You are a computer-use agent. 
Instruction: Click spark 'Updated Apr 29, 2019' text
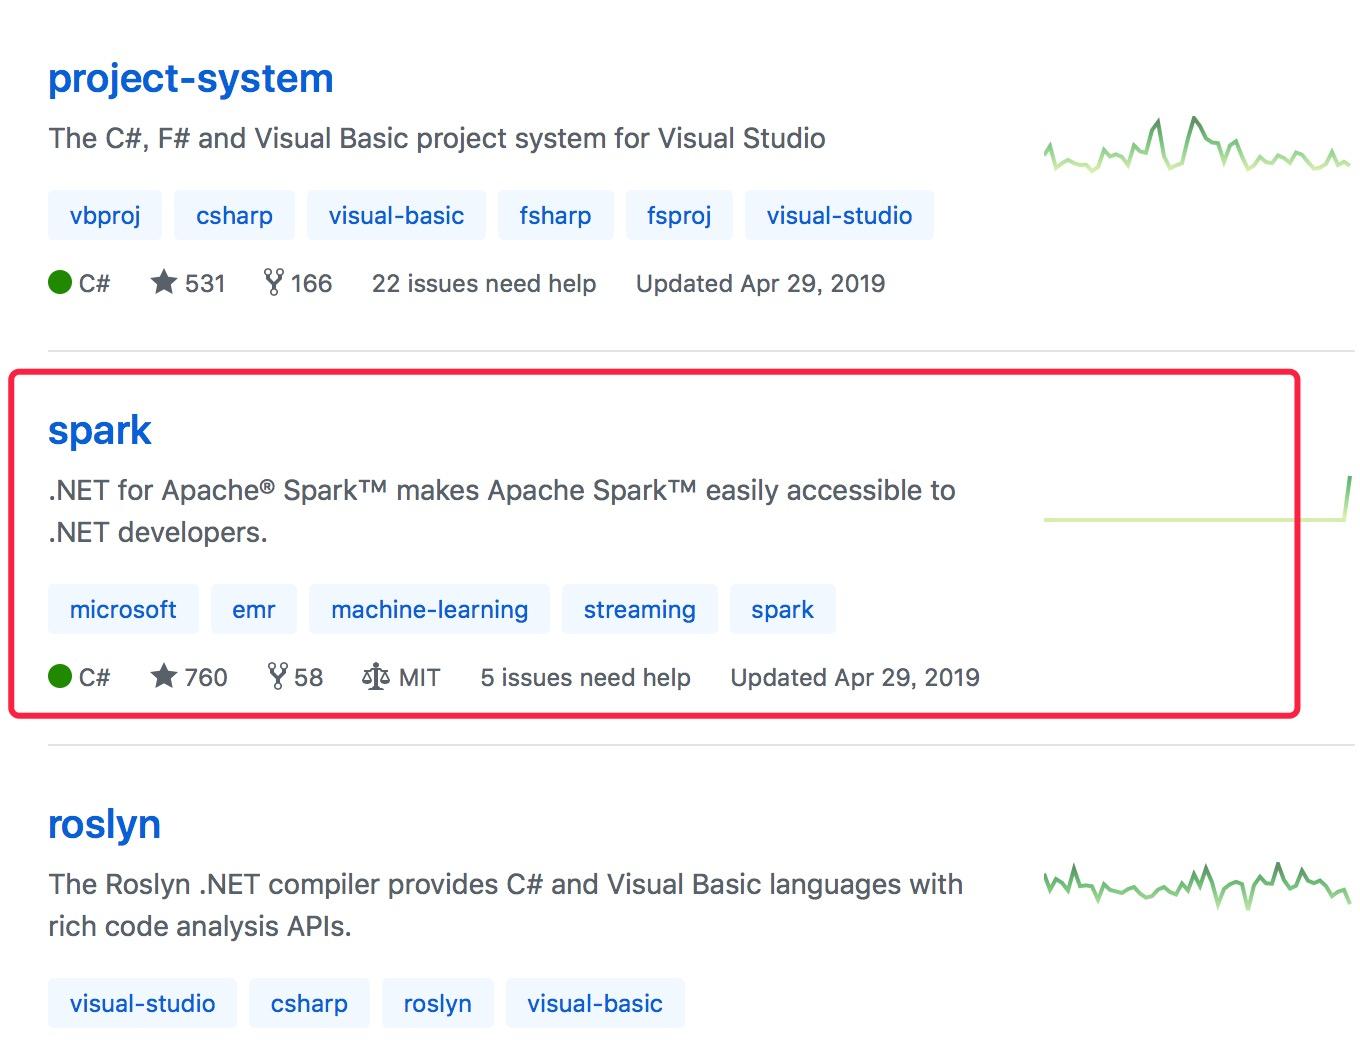pyautogui.click(x=855, y=678)
